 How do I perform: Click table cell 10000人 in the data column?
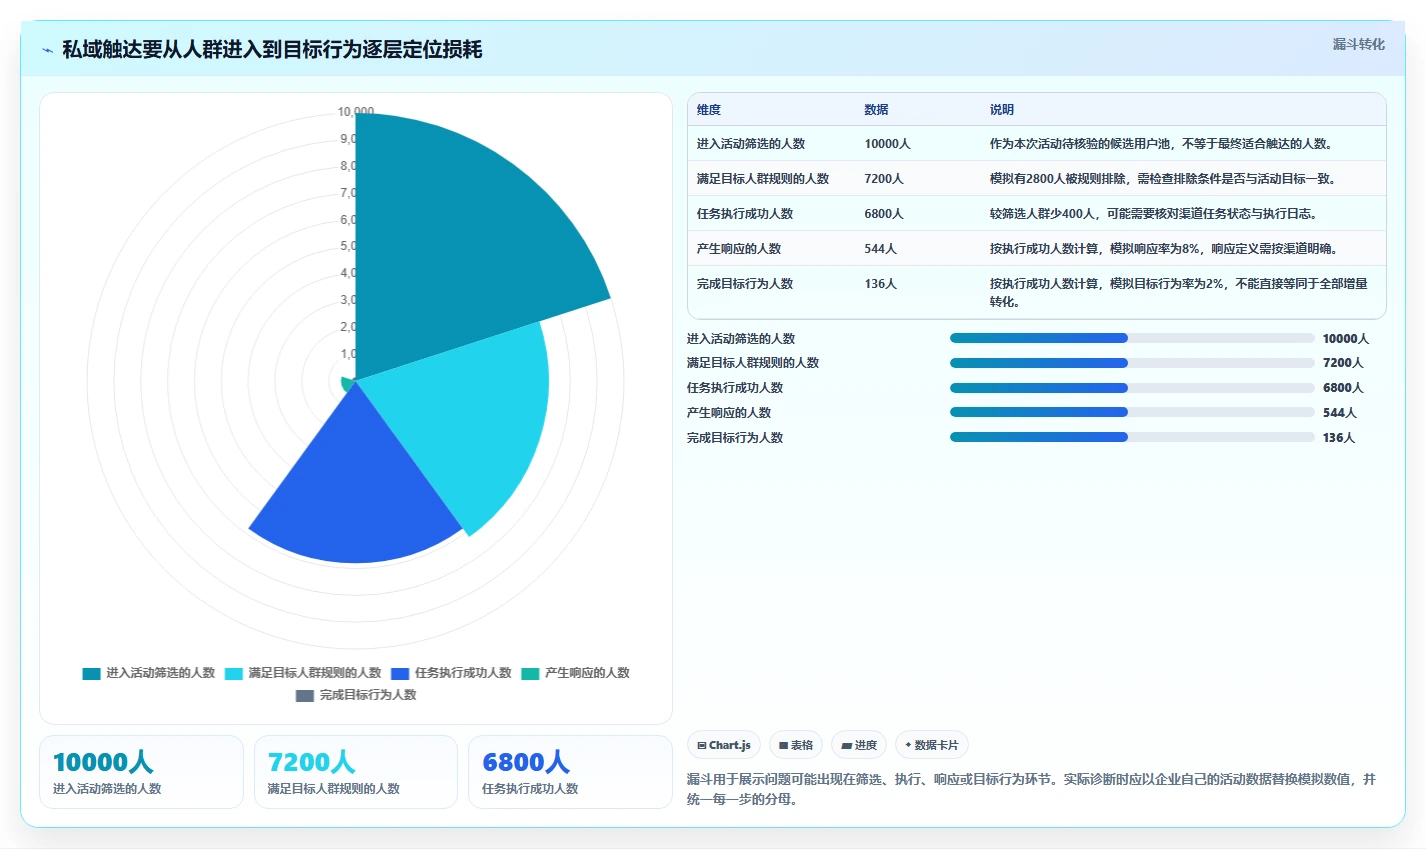(888, 144)
